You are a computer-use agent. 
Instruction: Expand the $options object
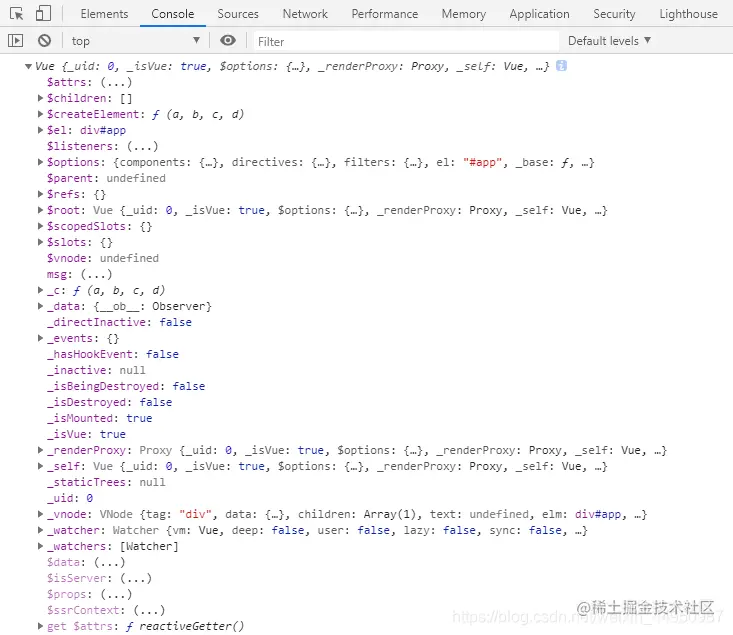pyautogui.click(x=40, y=162)
